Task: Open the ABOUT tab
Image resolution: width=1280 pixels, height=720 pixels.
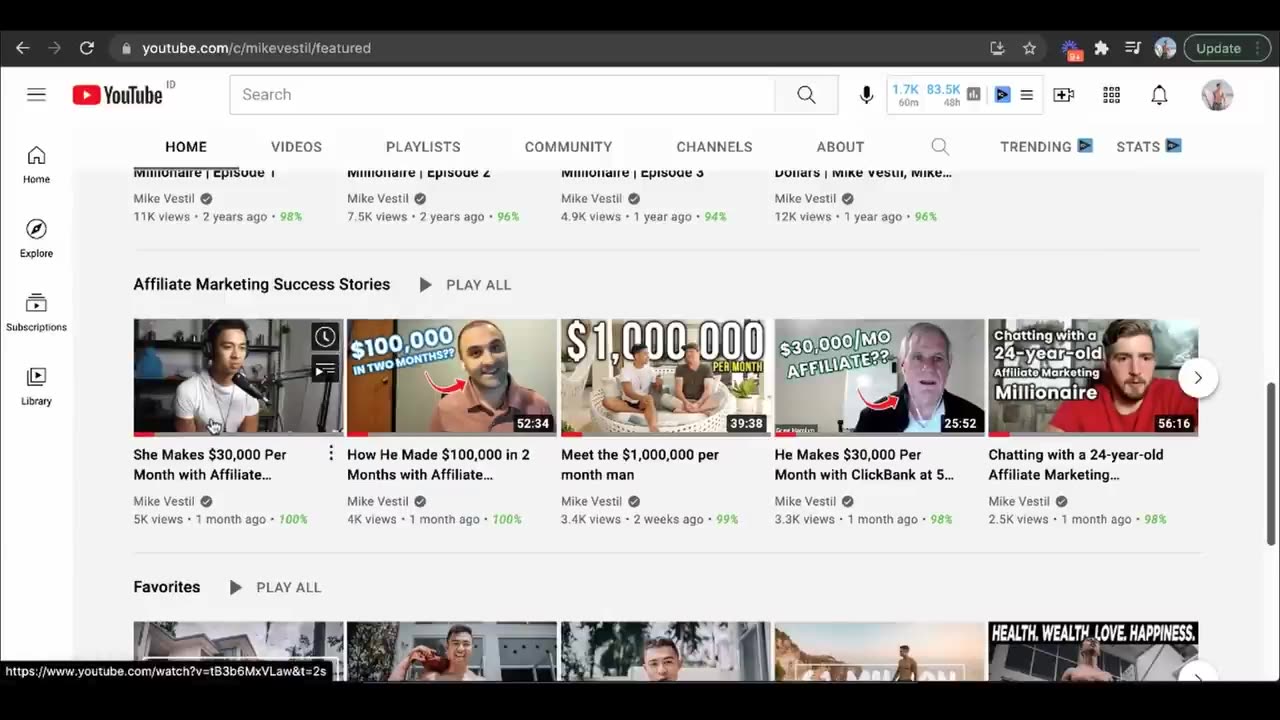Action: (840, 147)
